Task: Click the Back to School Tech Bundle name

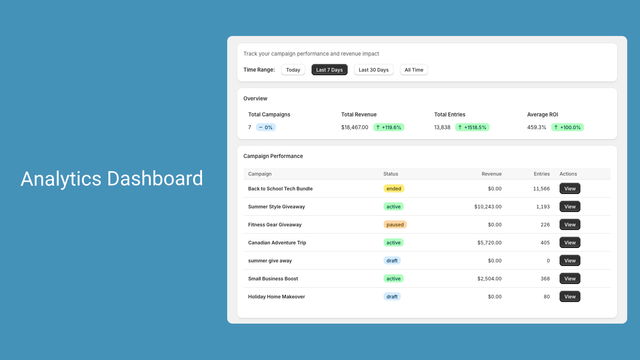Action: [280, 189]
